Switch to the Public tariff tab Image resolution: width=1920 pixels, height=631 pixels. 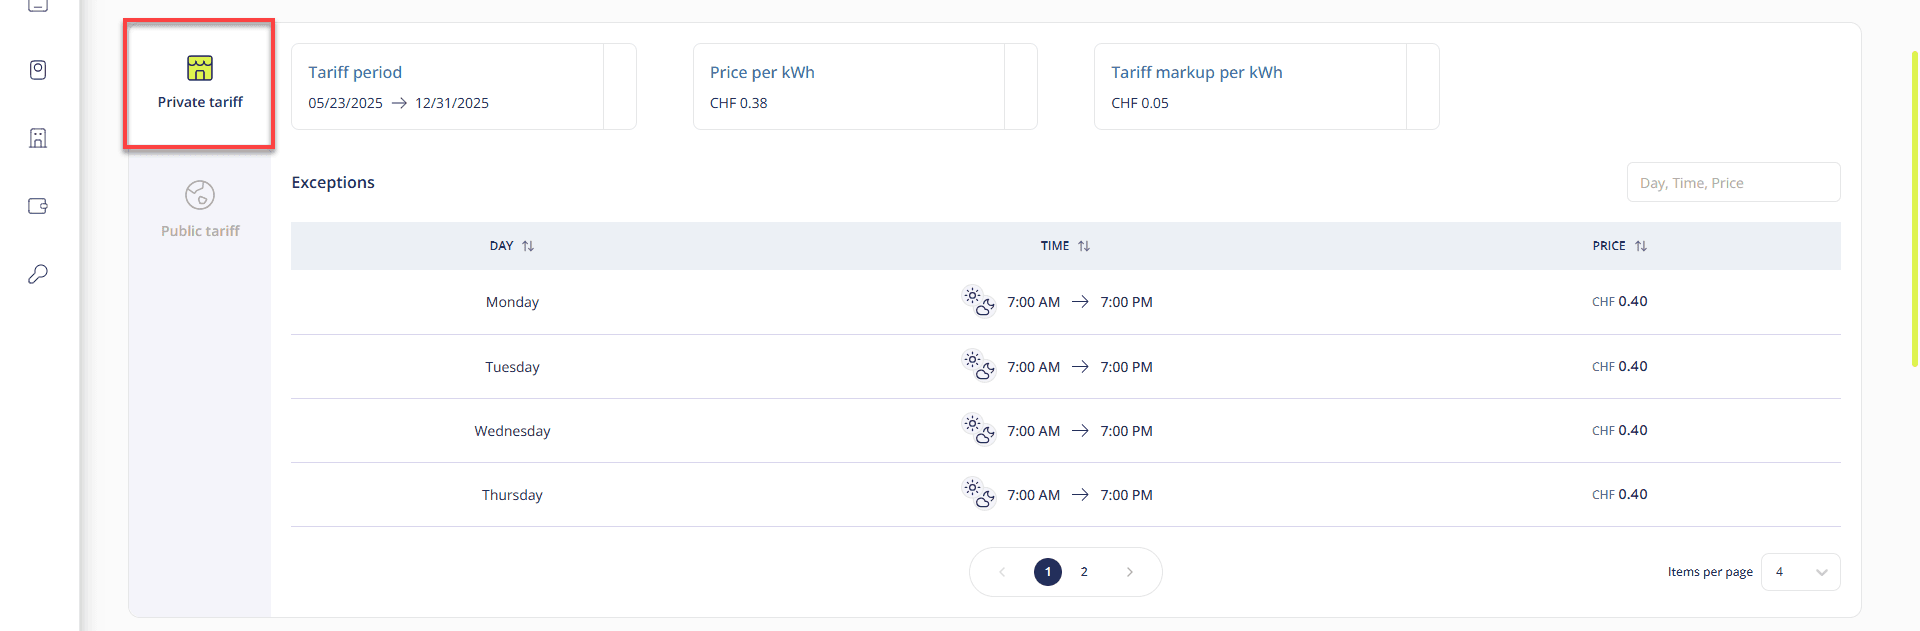pyautogui.click(x=200, y=209)
